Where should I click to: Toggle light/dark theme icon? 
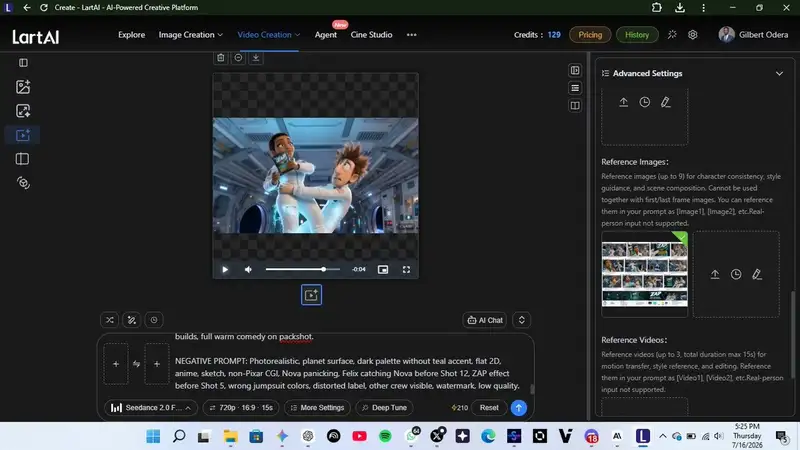click(672, 35)
